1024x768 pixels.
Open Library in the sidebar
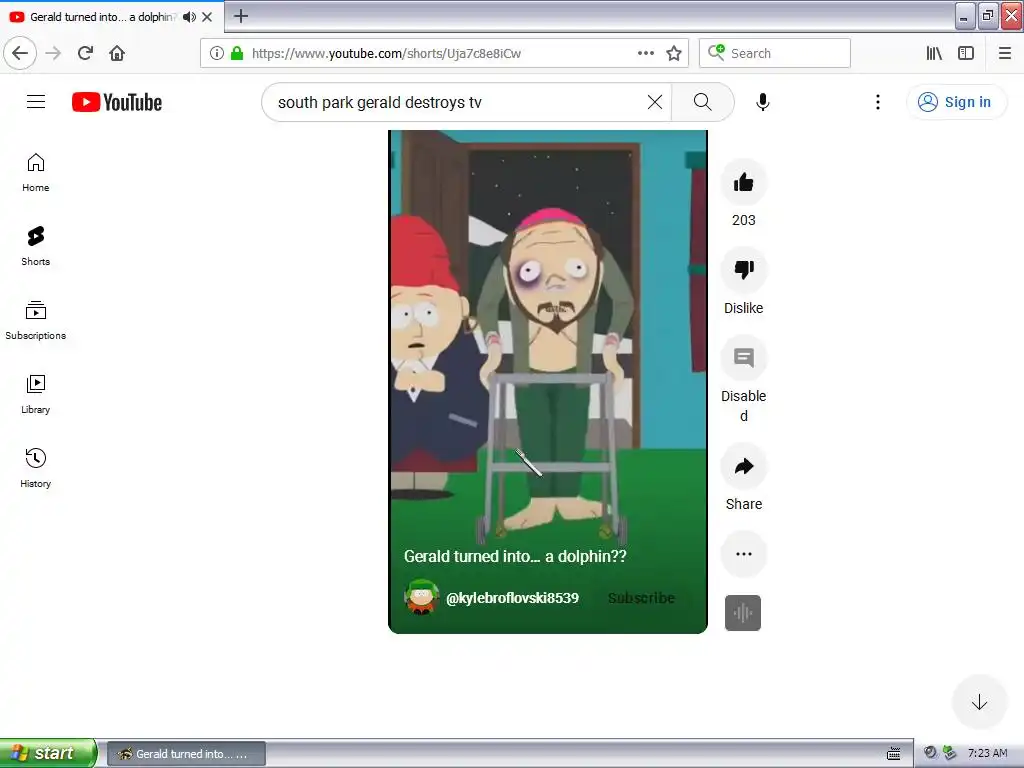36,394
